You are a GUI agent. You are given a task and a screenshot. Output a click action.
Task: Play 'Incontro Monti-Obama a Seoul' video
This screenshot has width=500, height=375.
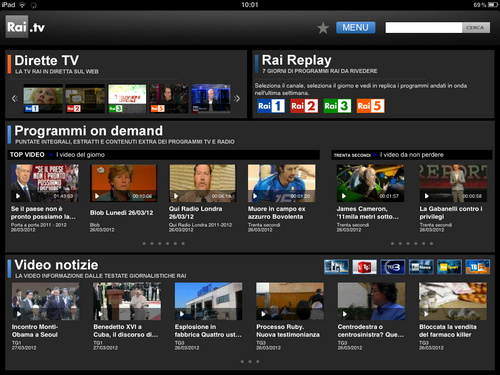coord(45,301)
